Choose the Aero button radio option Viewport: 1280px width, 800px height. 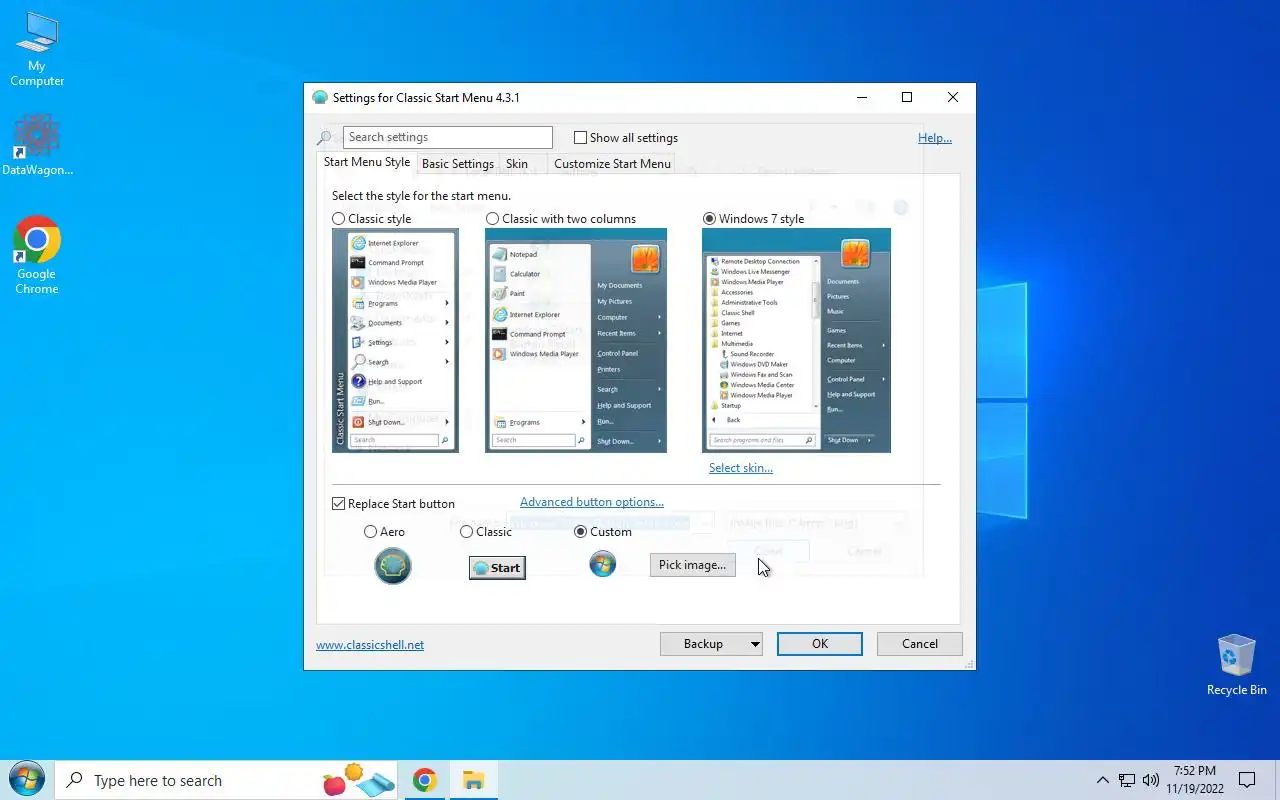pyautogui.click(x=371, y=532)
